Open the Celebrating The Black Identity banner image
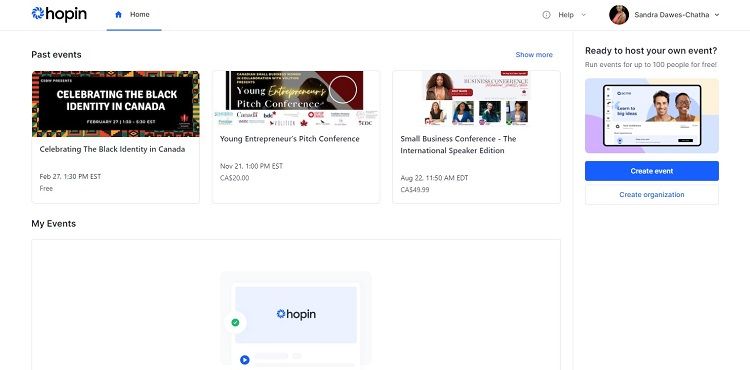 (115, 104)
